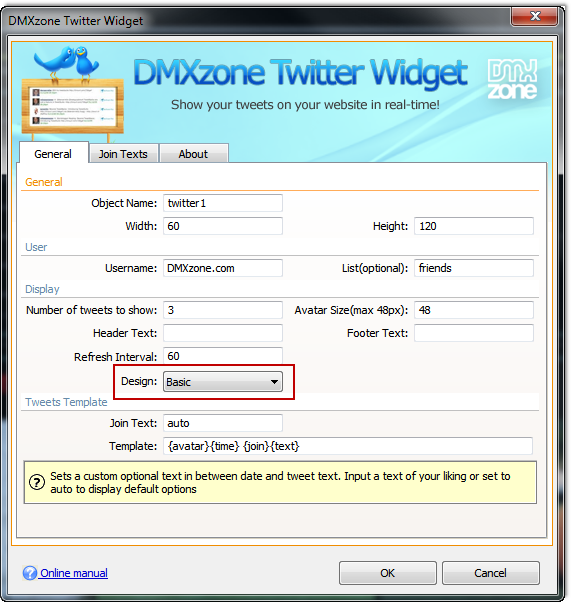Open the Design dropdown showing Basic
Image resolution: width=571 pixels, height=602 pixels.
click(x=223, y=382)
